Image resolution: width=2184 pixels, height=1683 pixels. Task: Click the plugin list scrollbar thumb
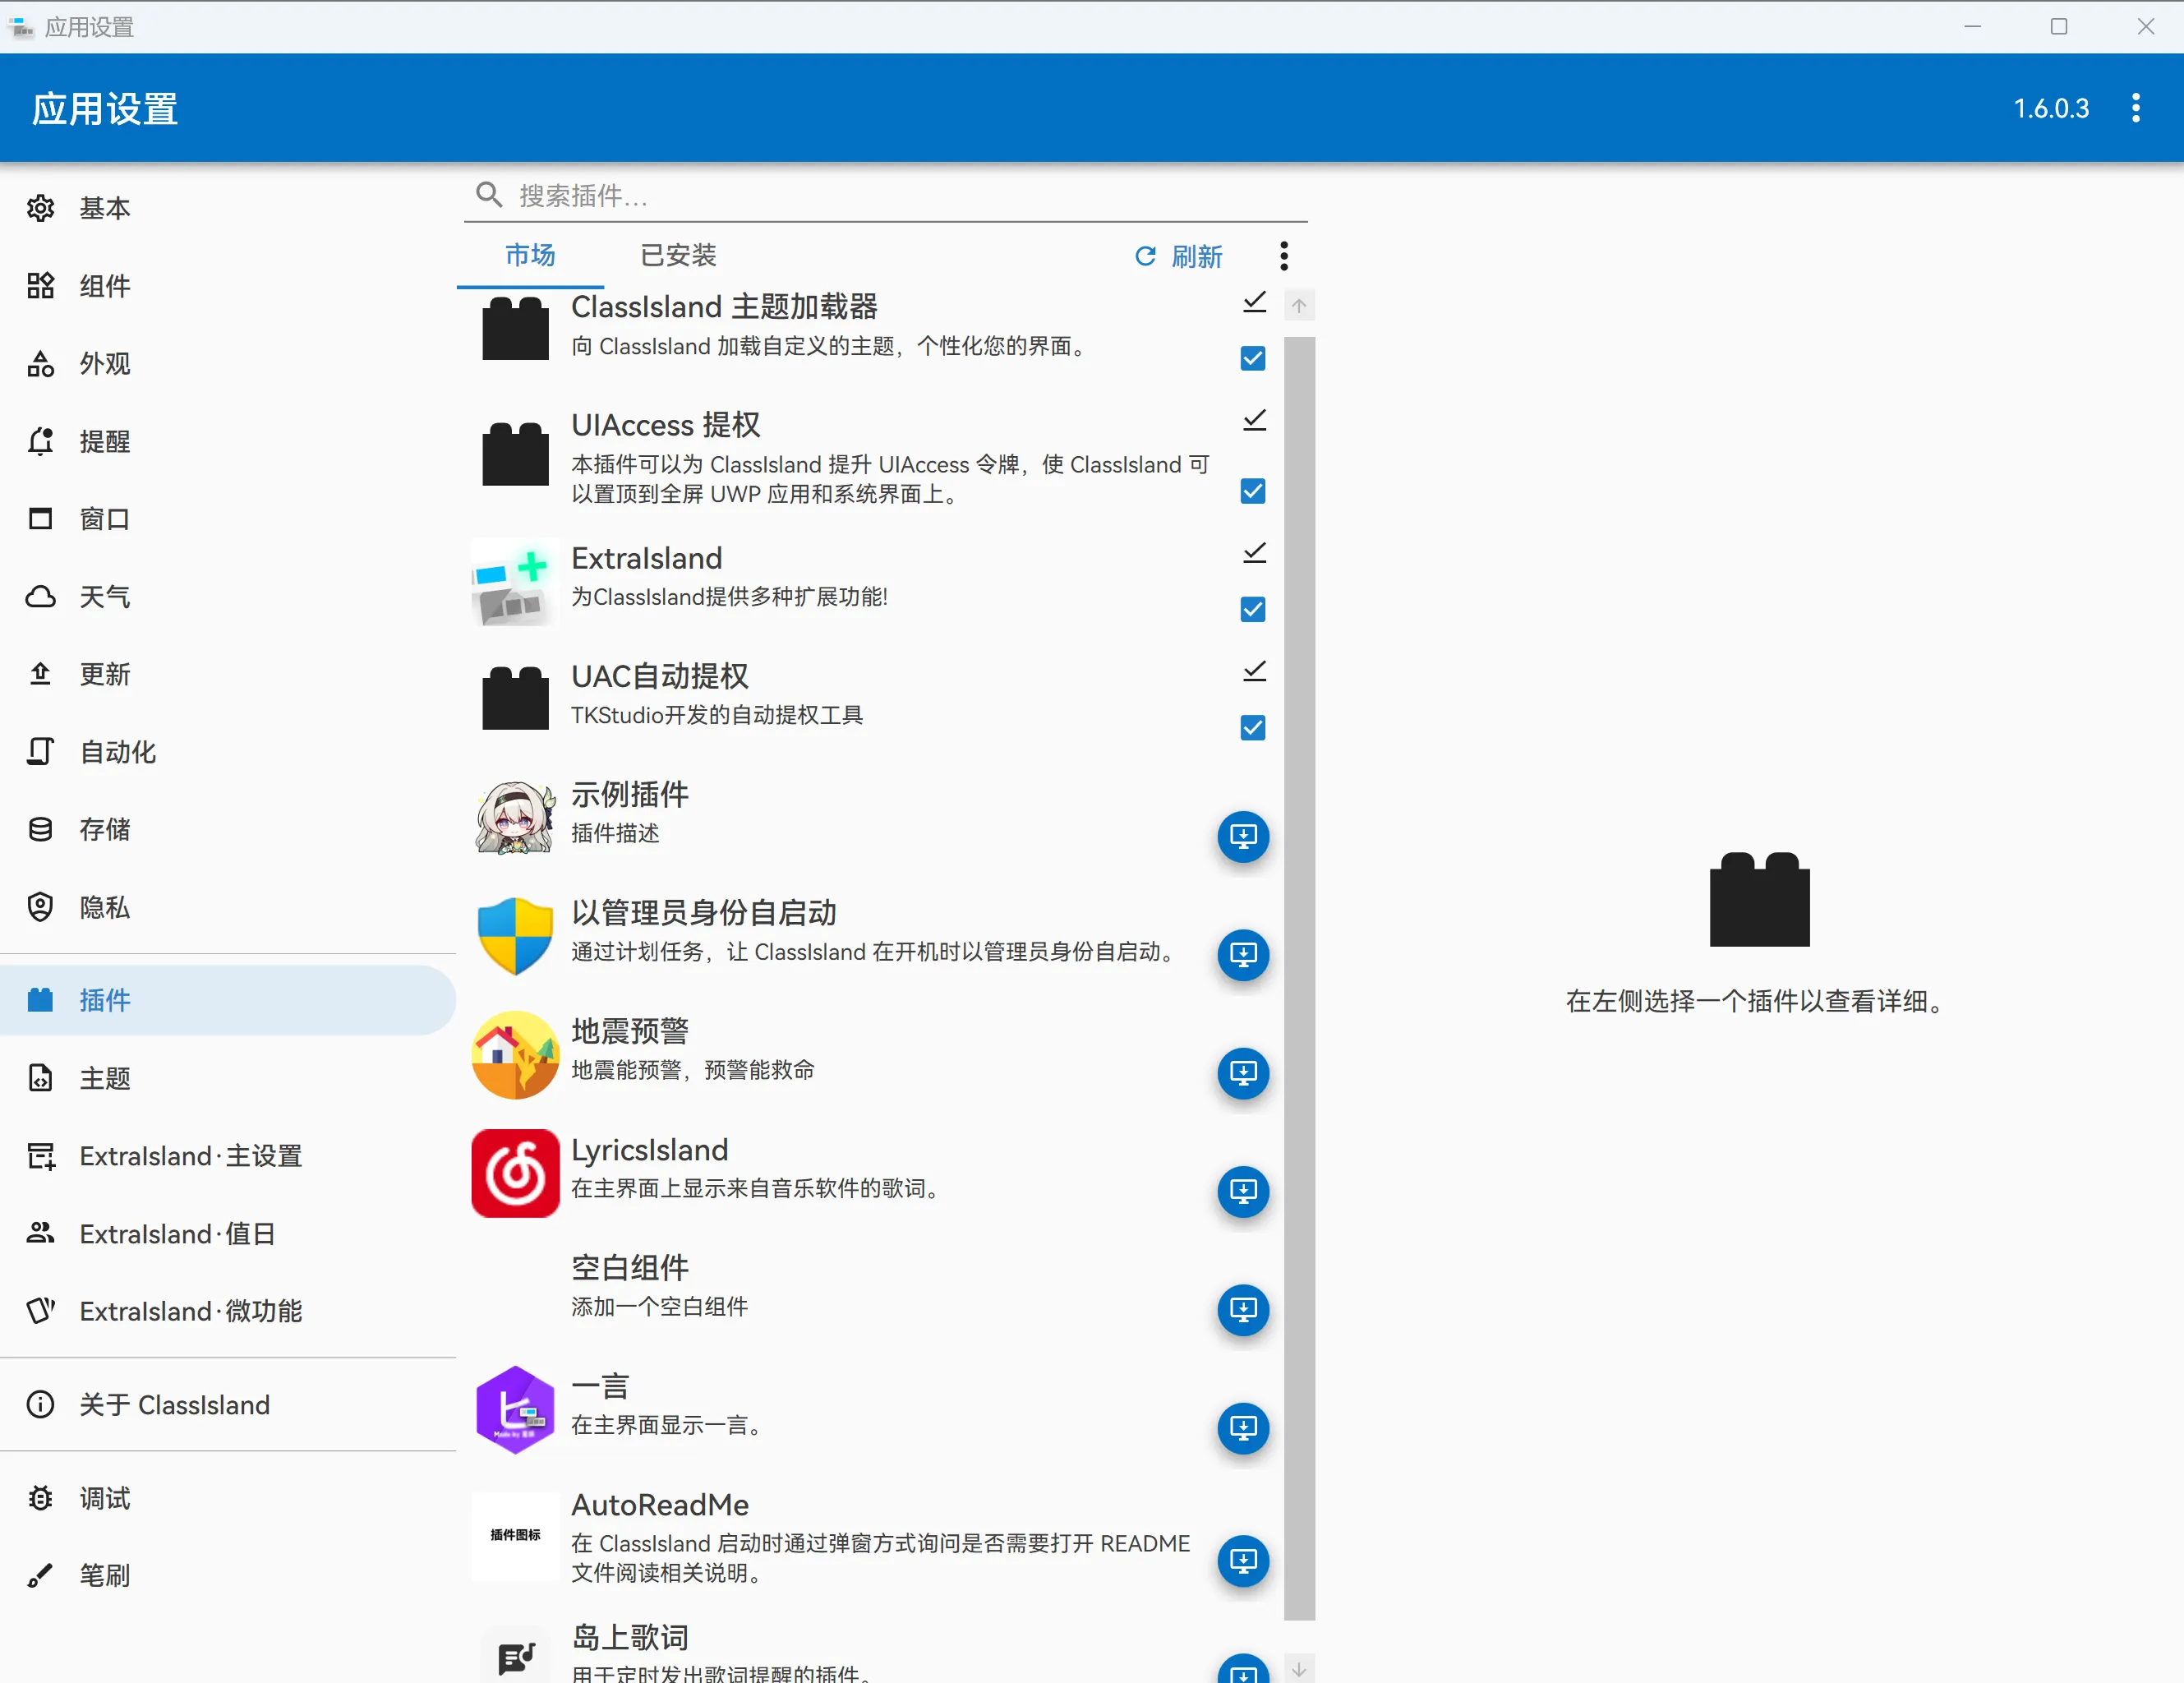[1299, 978]
